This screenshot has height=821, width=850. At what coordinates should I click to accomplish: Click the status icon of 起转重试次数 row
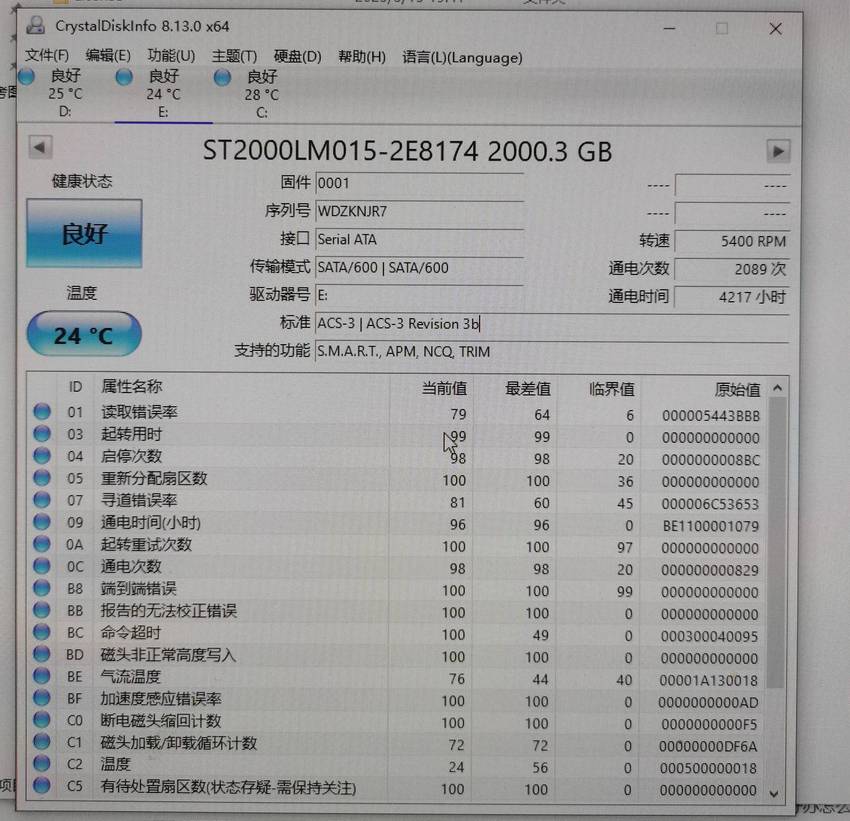42,544
